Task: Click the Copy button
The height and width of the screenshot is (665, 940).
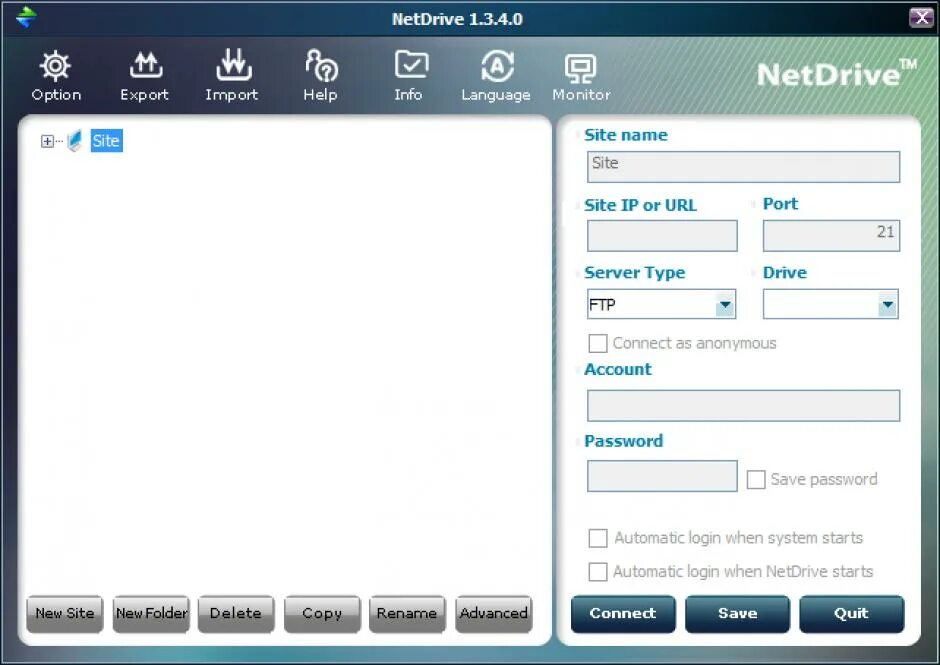Action: 323,613
